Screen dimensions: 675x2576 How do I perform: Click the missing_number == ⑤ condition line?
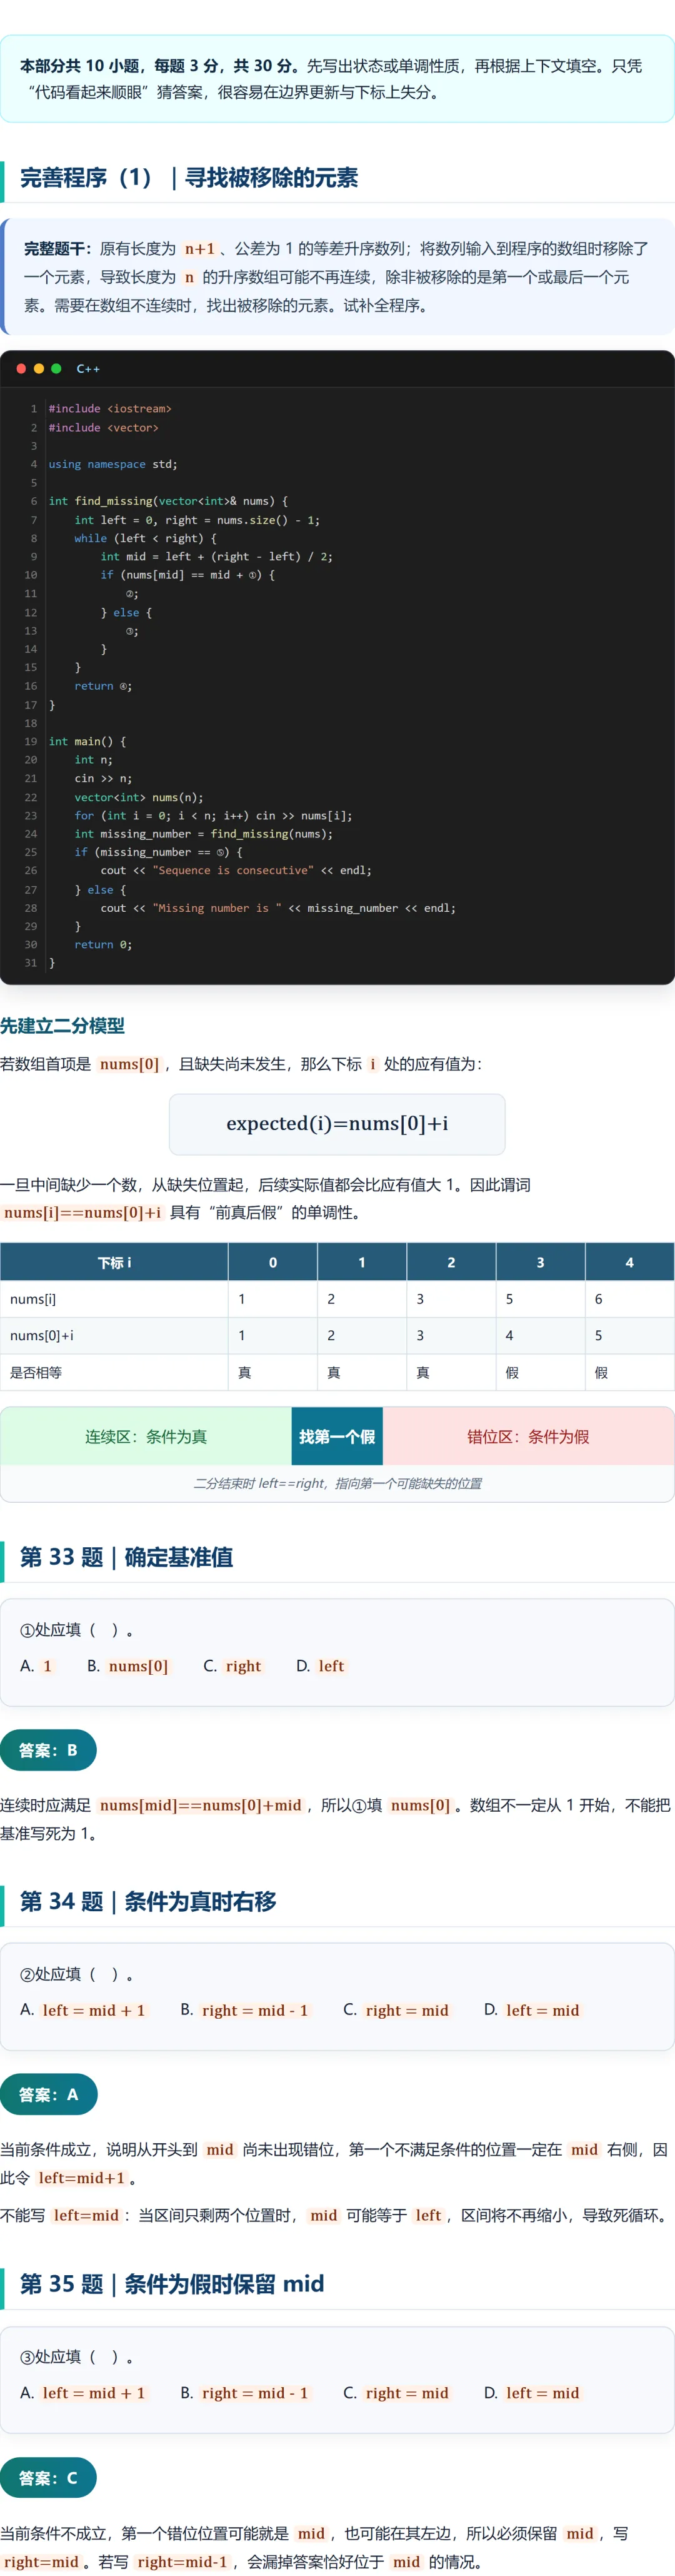tap(158, 852)
